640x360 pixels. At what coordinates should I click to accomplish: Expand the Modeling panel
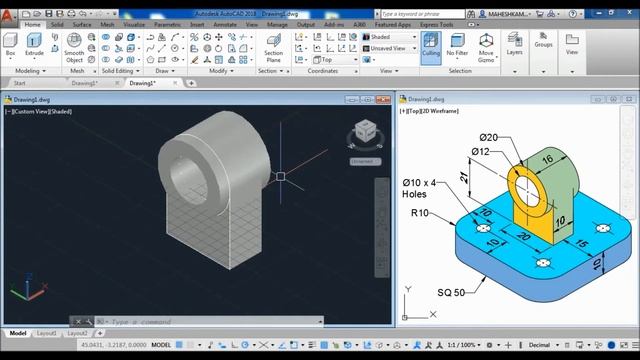click(30, 71)
